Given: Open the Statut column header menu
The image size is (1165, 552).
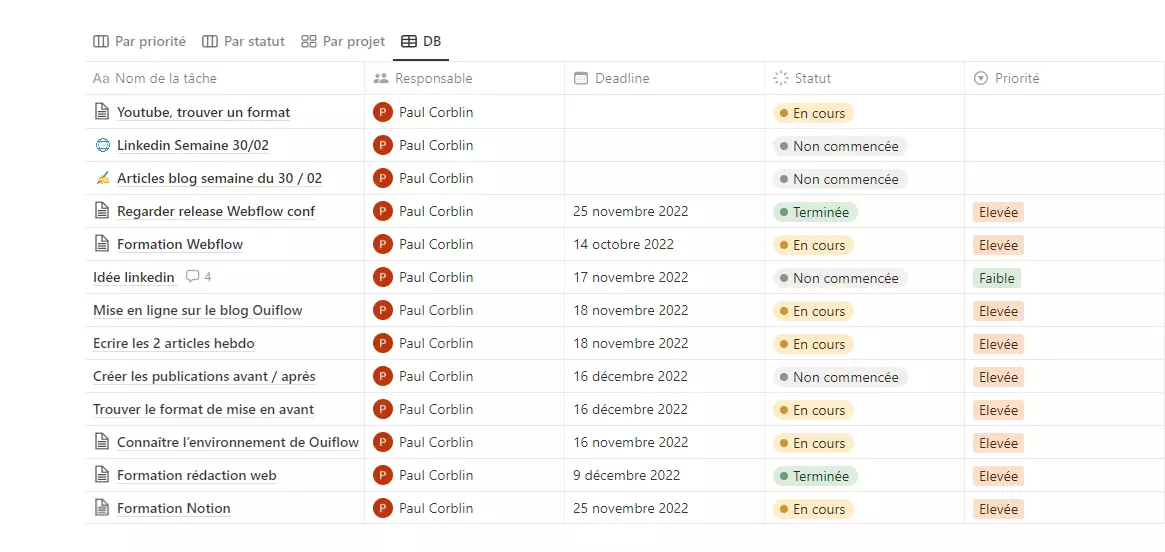Looking at the screenshot, I should (x=865, y=78).
